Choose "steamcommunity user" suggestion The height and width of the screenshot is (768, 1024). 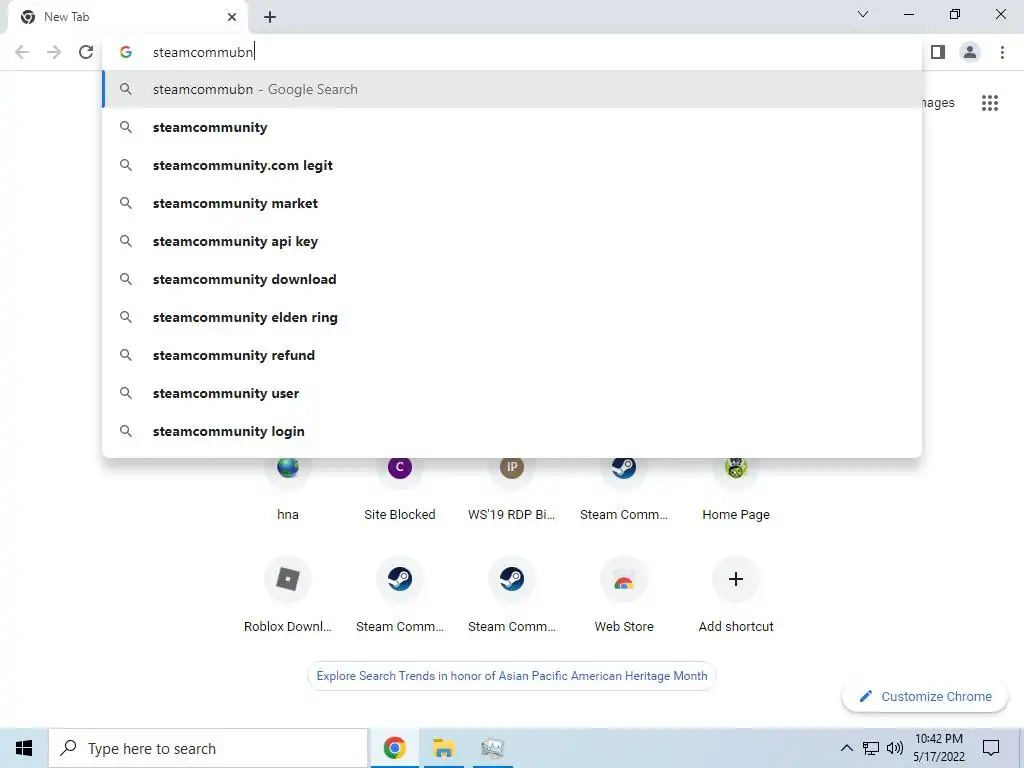coord(512,393)
